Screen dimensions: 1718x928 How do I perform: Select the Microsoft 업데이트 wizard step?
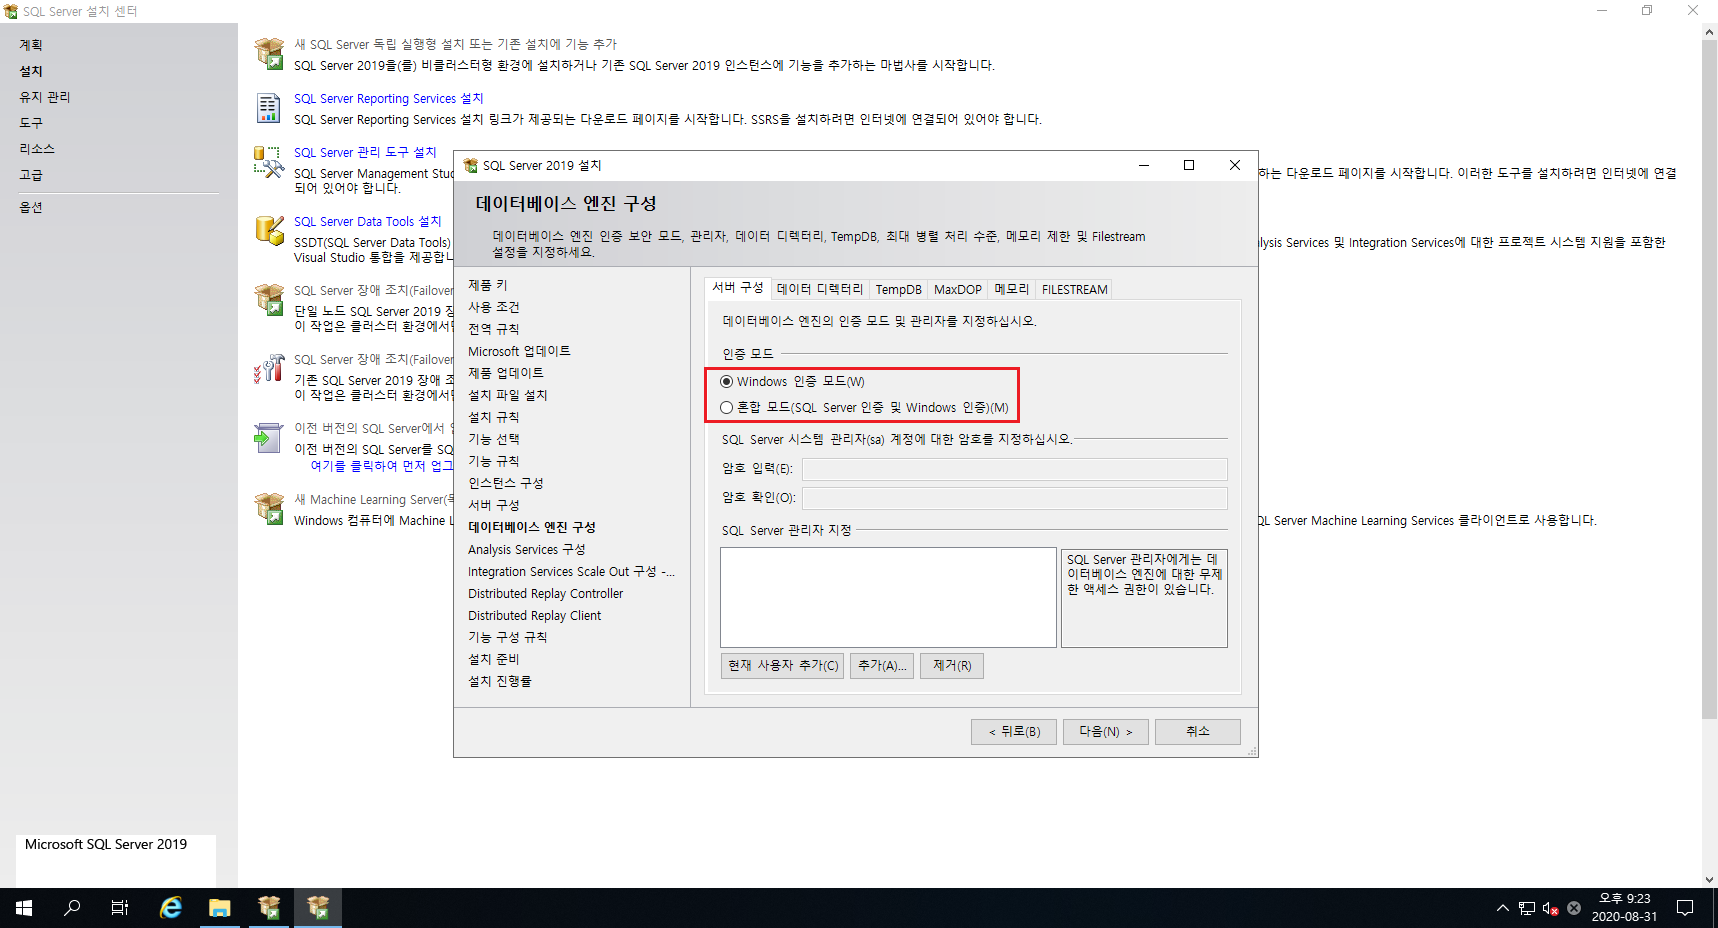[x=519, y=351]
